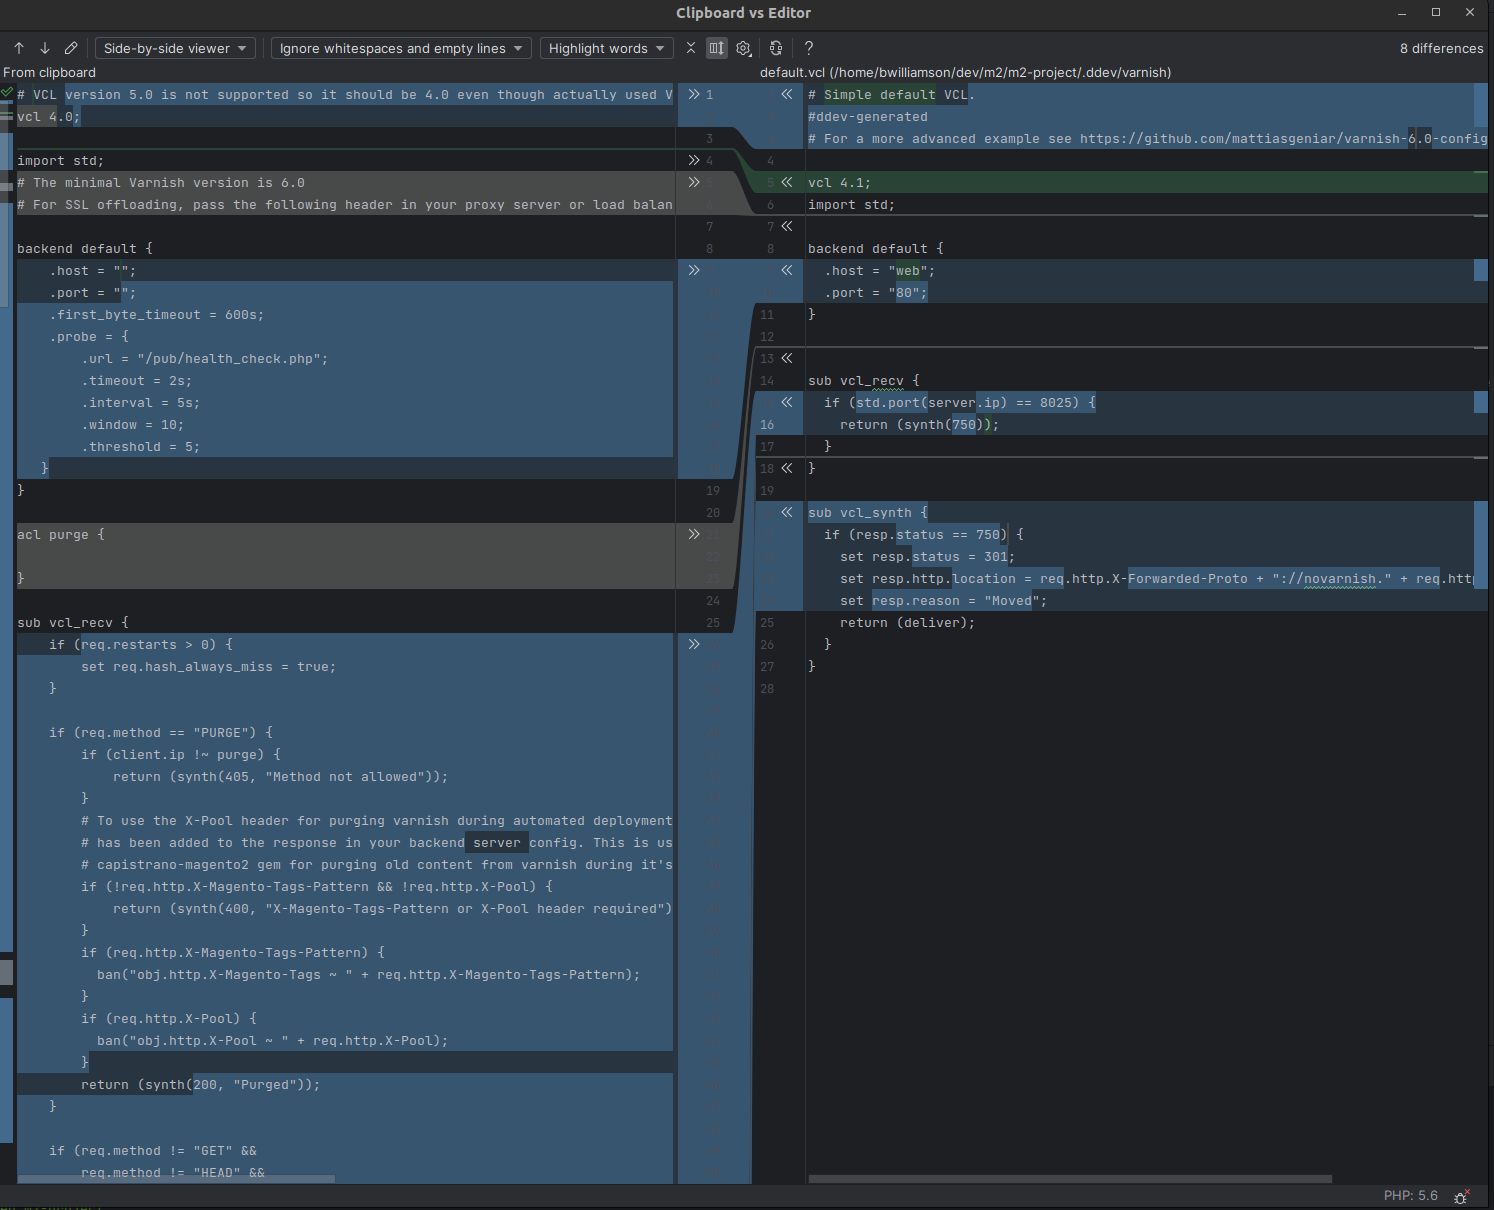Apply right << arrow at right line 13
Screen dimensions: 1494x1210
pyautogui.click(x=787, y=358)
